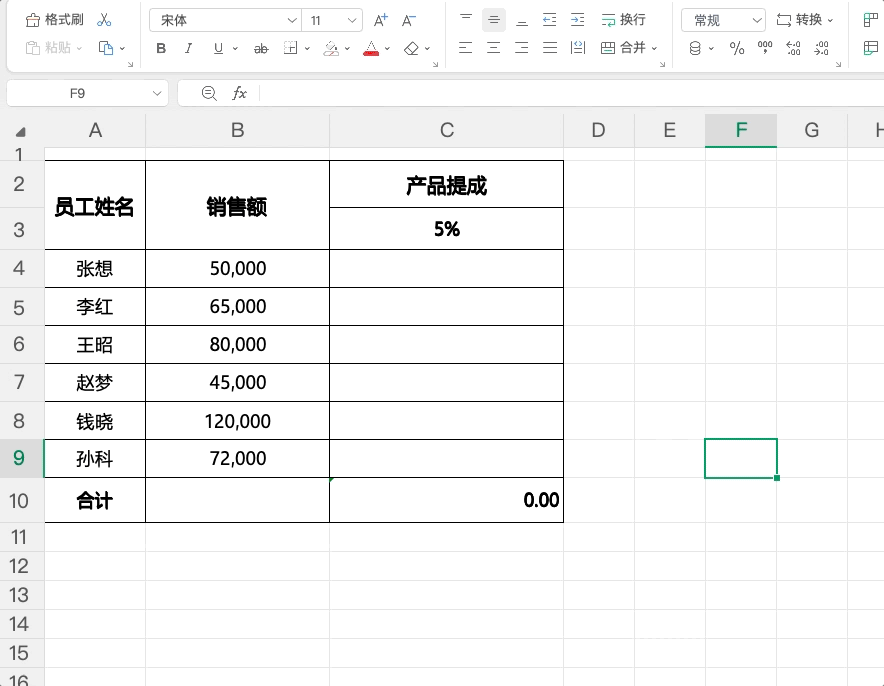
Task: Click the 合并 merge cells button
Action: (623, 48)
